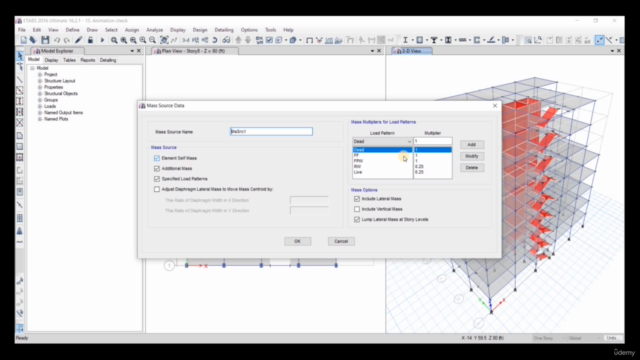Click the Add button in Mass Source Data
This screenshot has height=360, width=640.
tap(472, 144)
